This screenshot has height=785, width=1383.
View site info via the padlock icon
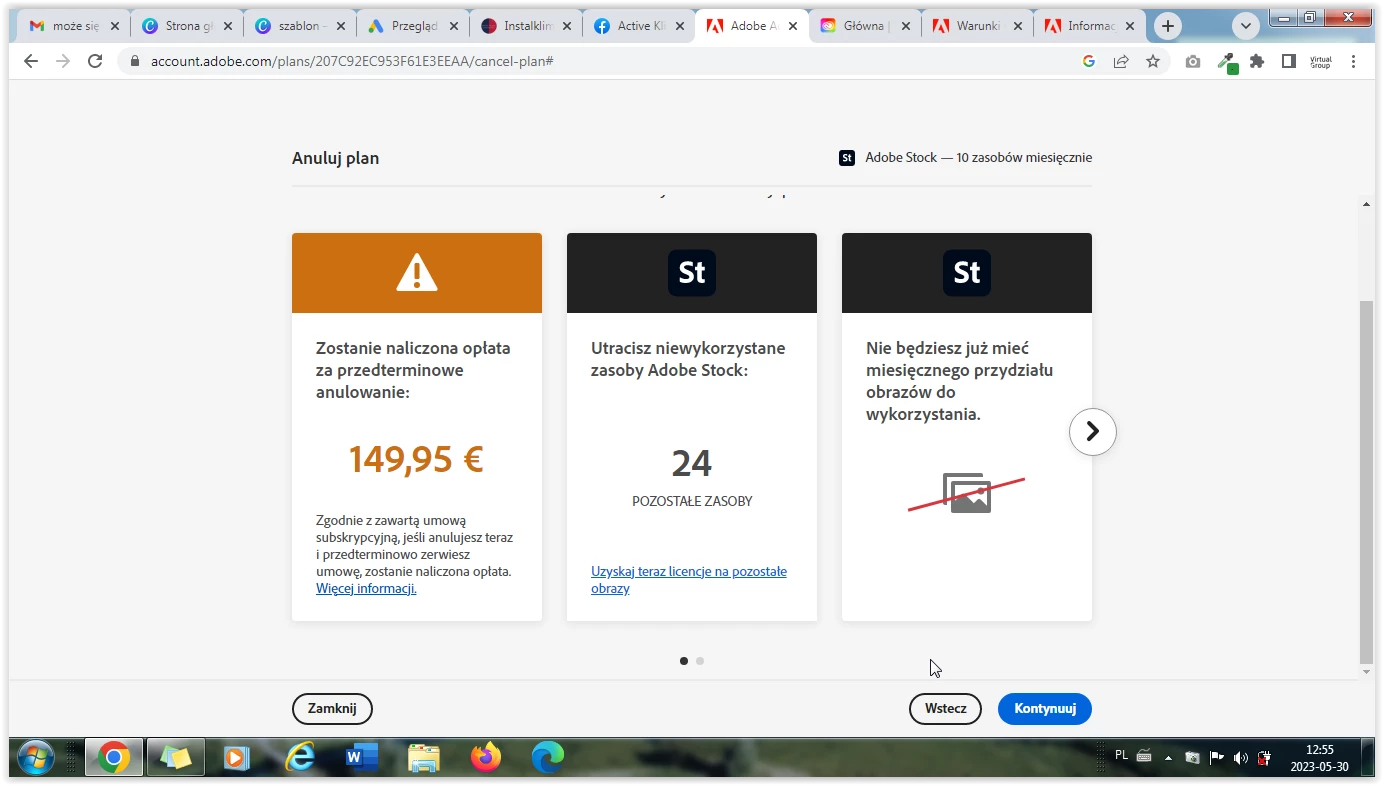134,61
